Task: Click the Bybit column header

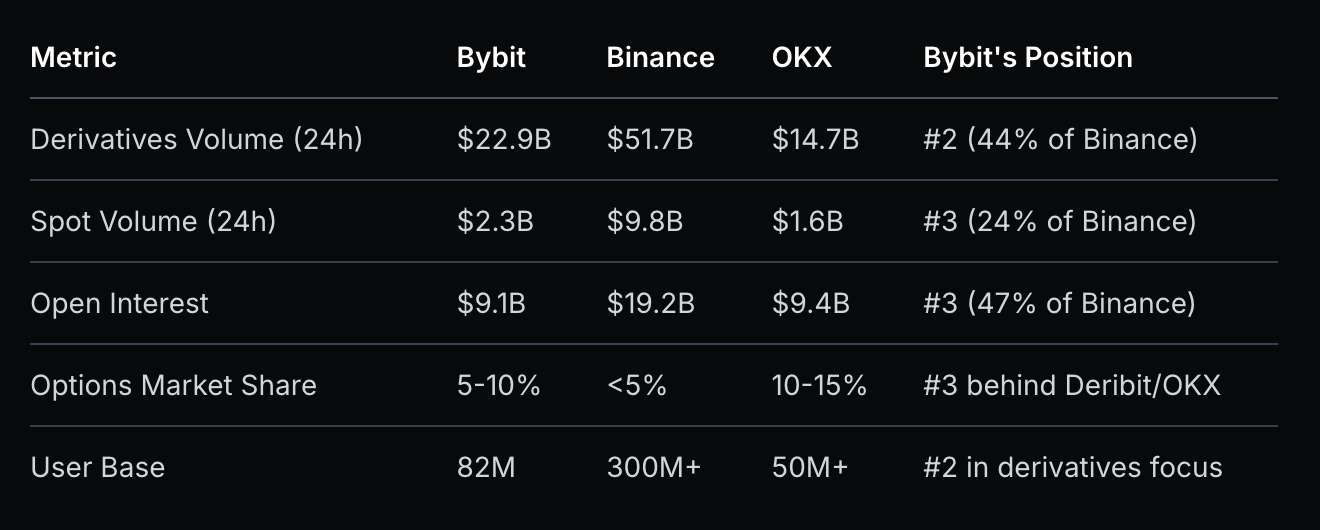Action: [491, 58]
